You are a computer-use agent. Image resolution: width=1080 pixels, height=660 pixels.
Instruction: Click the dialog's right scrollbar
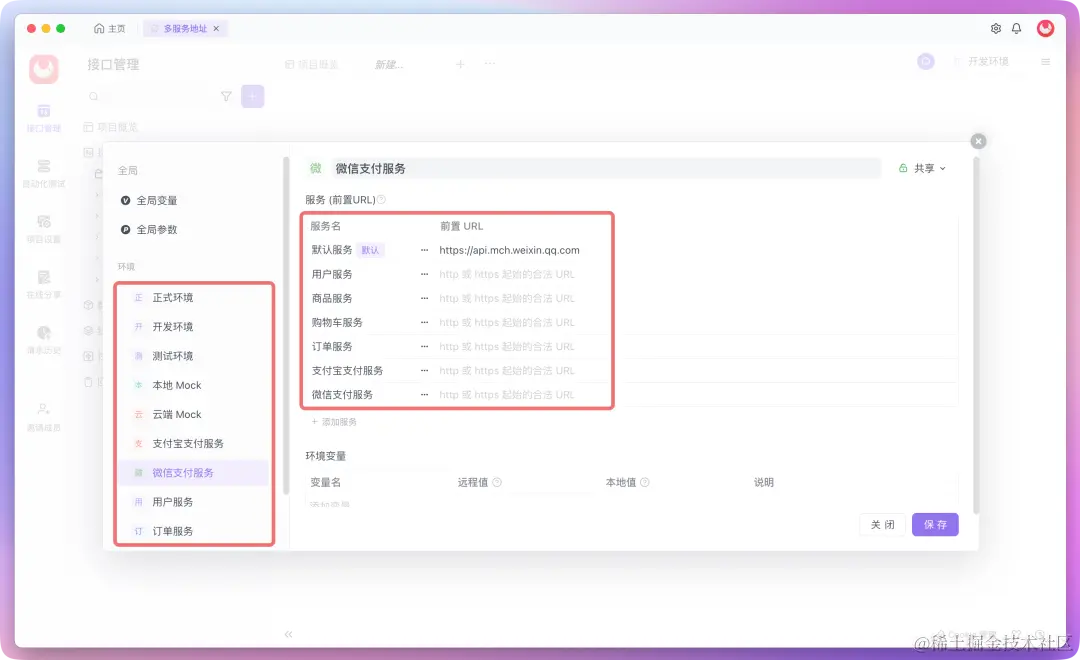(x=976, y=336)
